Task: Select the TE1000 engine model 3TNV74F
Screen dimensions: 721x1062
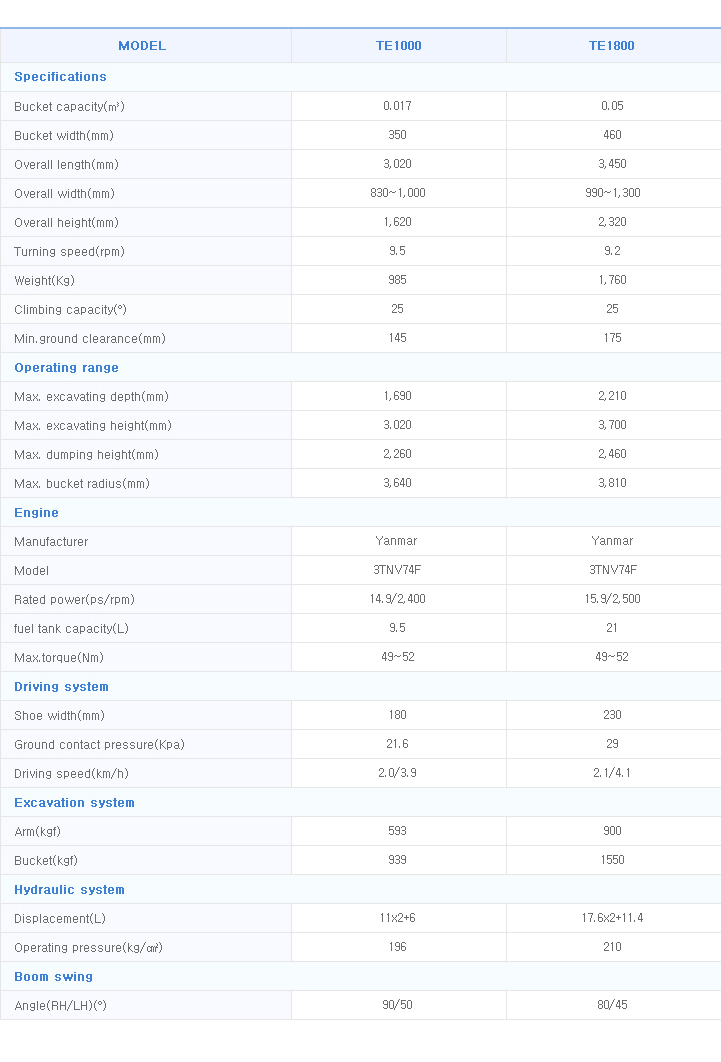Action: point(398,570)
